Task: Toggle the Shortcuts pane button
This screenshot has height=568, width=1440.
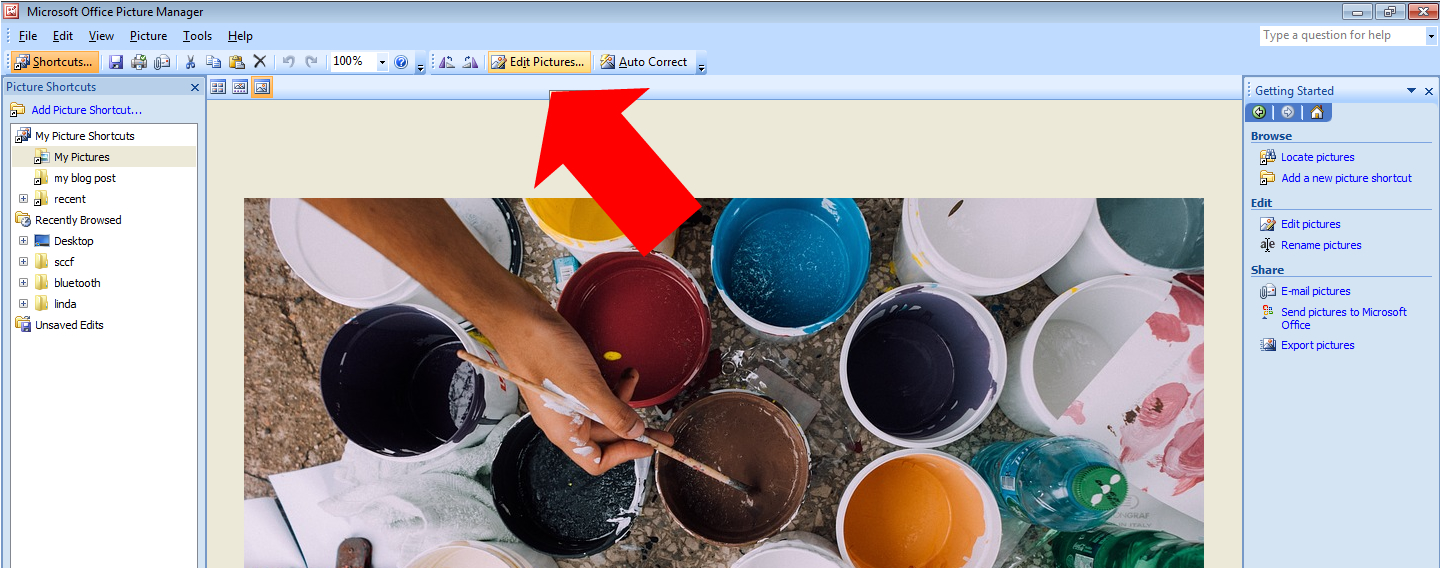Action: [55, 62]
